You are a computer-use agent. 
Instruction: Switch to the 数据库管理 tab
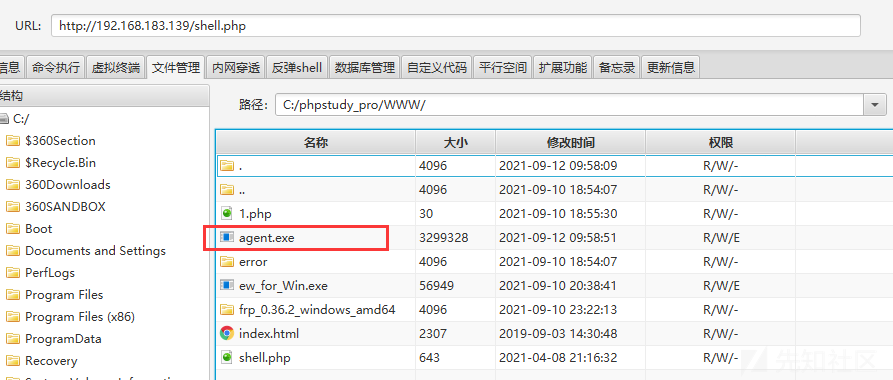click(x=364, y=67)
